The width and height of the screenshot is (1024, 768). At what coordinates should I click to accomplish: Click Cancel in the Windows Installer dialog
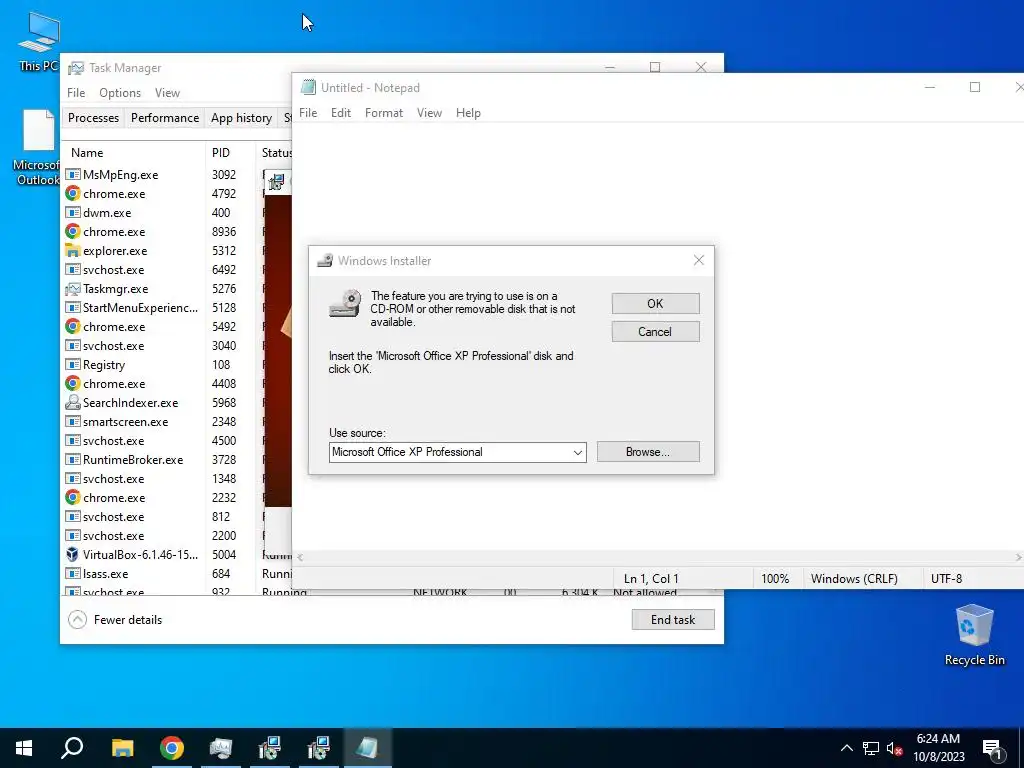[655, 332]
